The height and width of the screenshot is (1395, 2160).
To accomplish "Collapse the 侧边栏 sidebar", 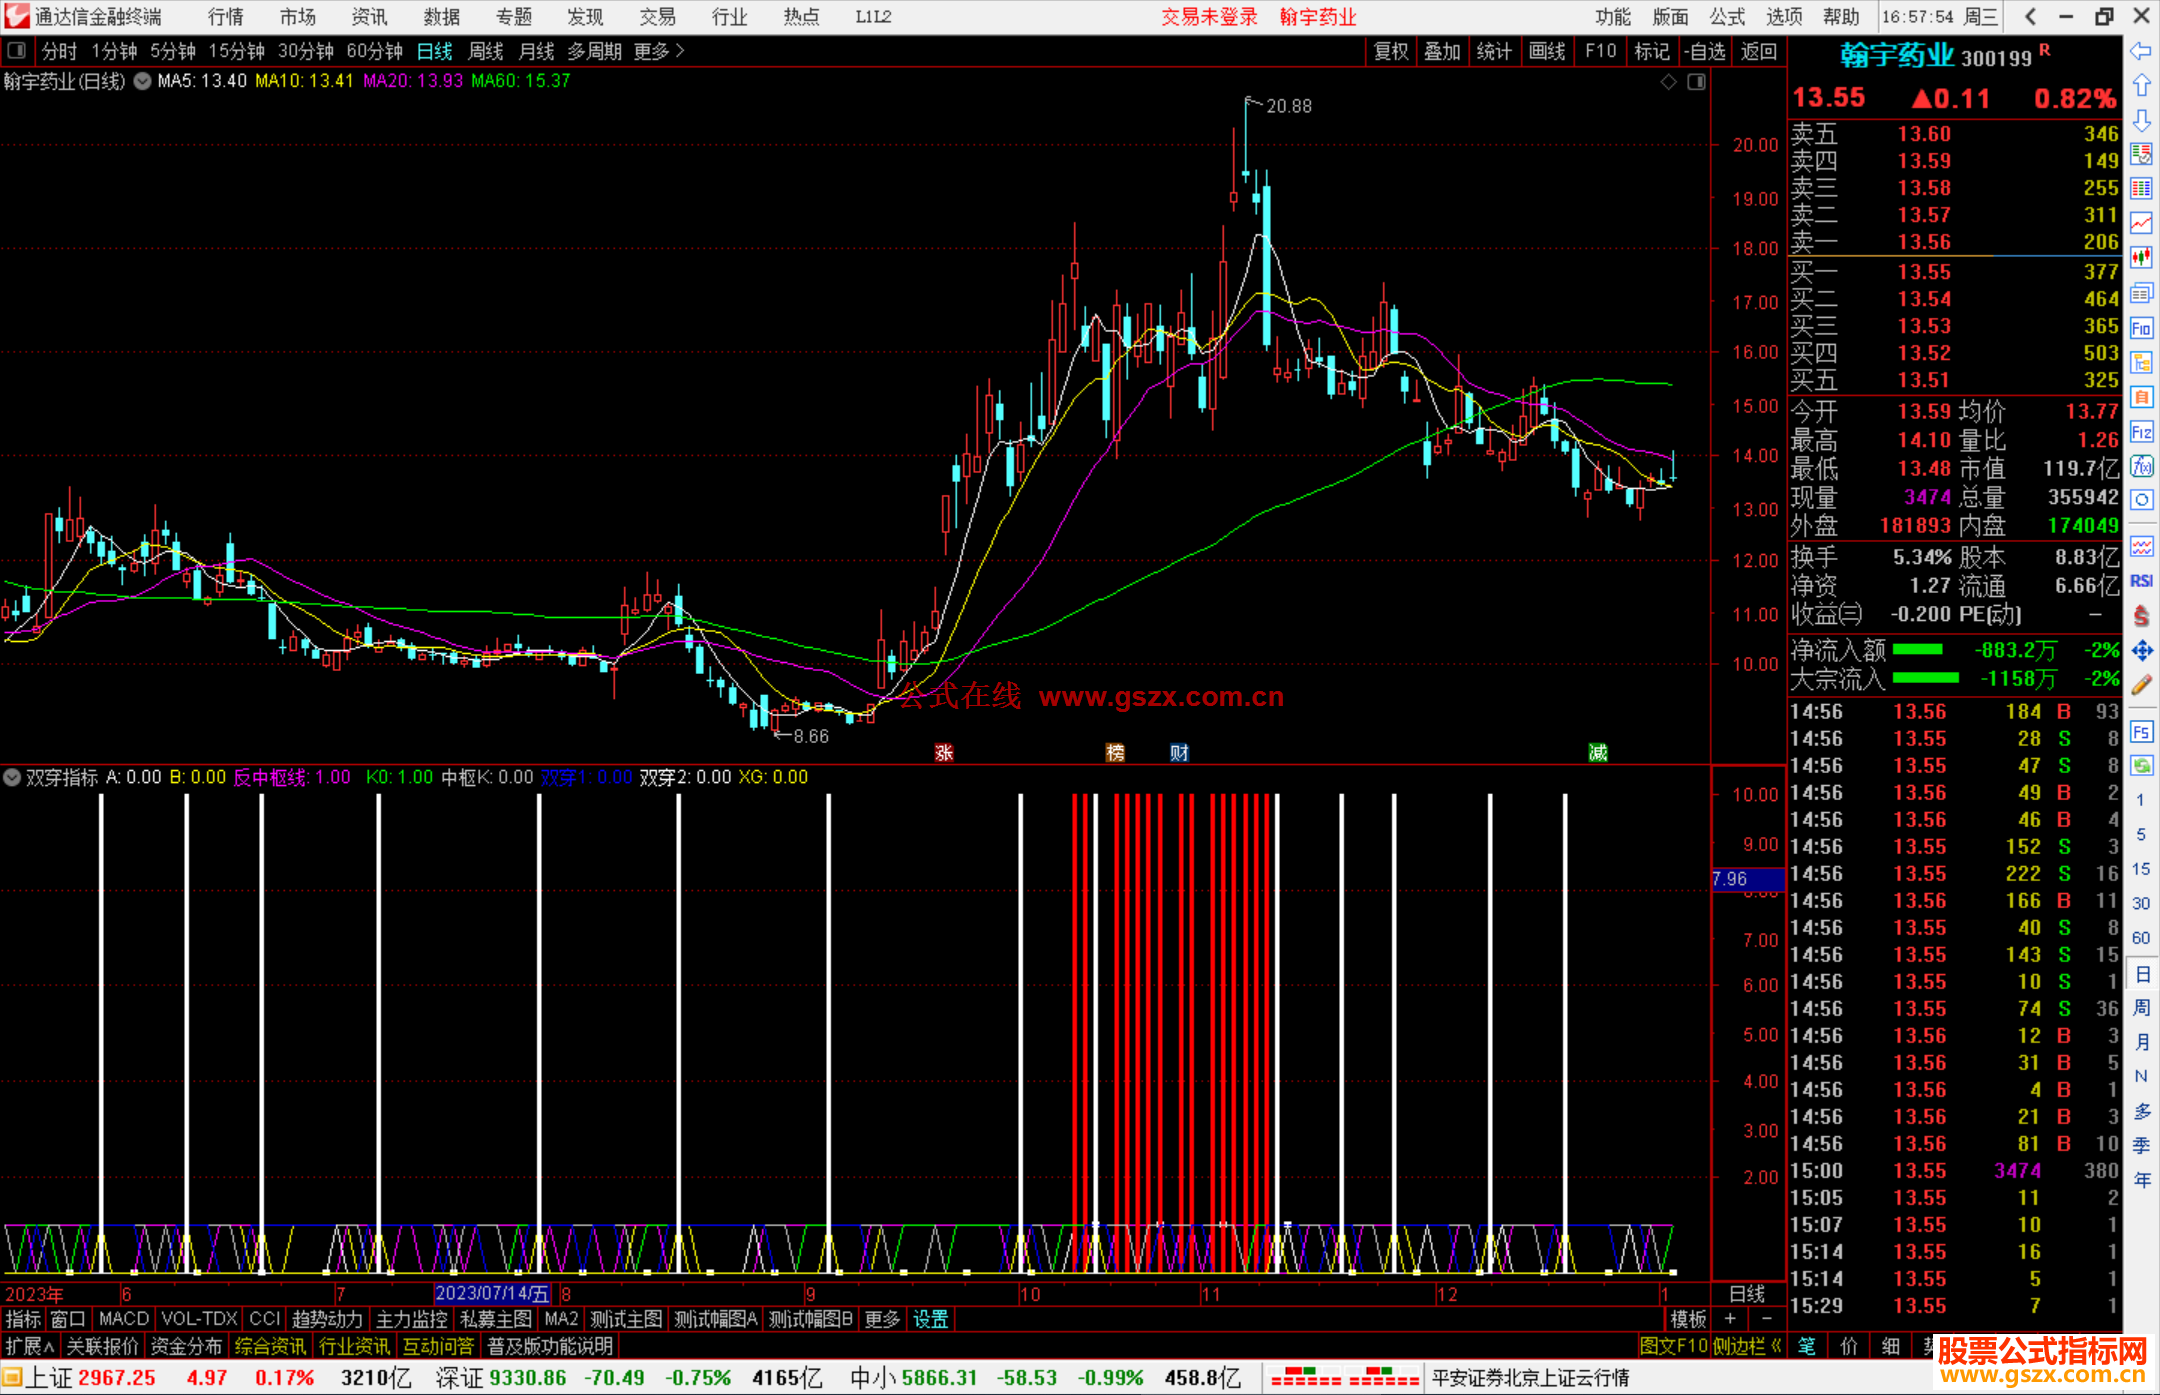I will (1747, 1346).
